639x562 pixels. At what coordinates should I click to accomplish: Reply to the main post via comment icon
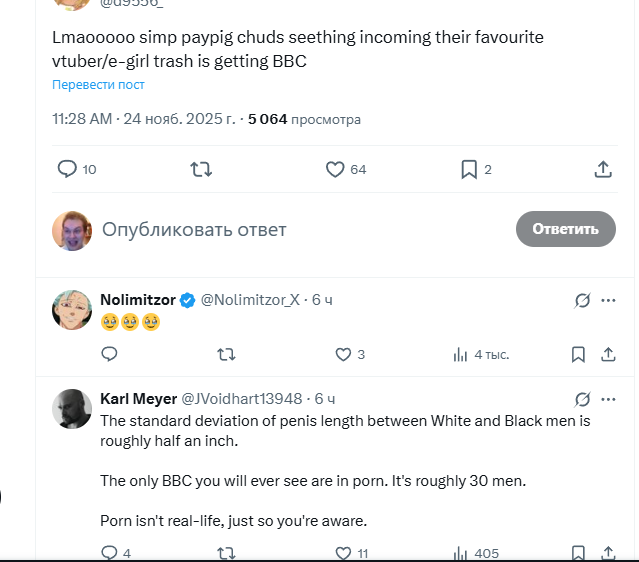[x=68, y=170]
